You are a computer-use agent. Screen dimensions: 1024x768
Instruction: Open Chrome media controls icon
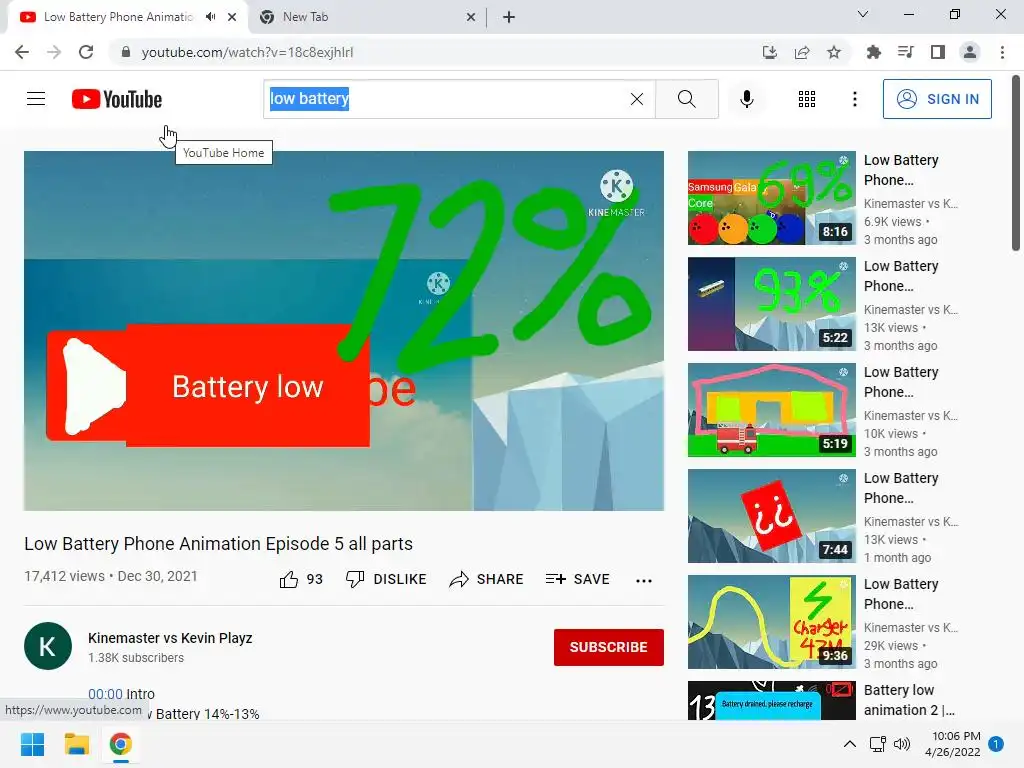906,52
